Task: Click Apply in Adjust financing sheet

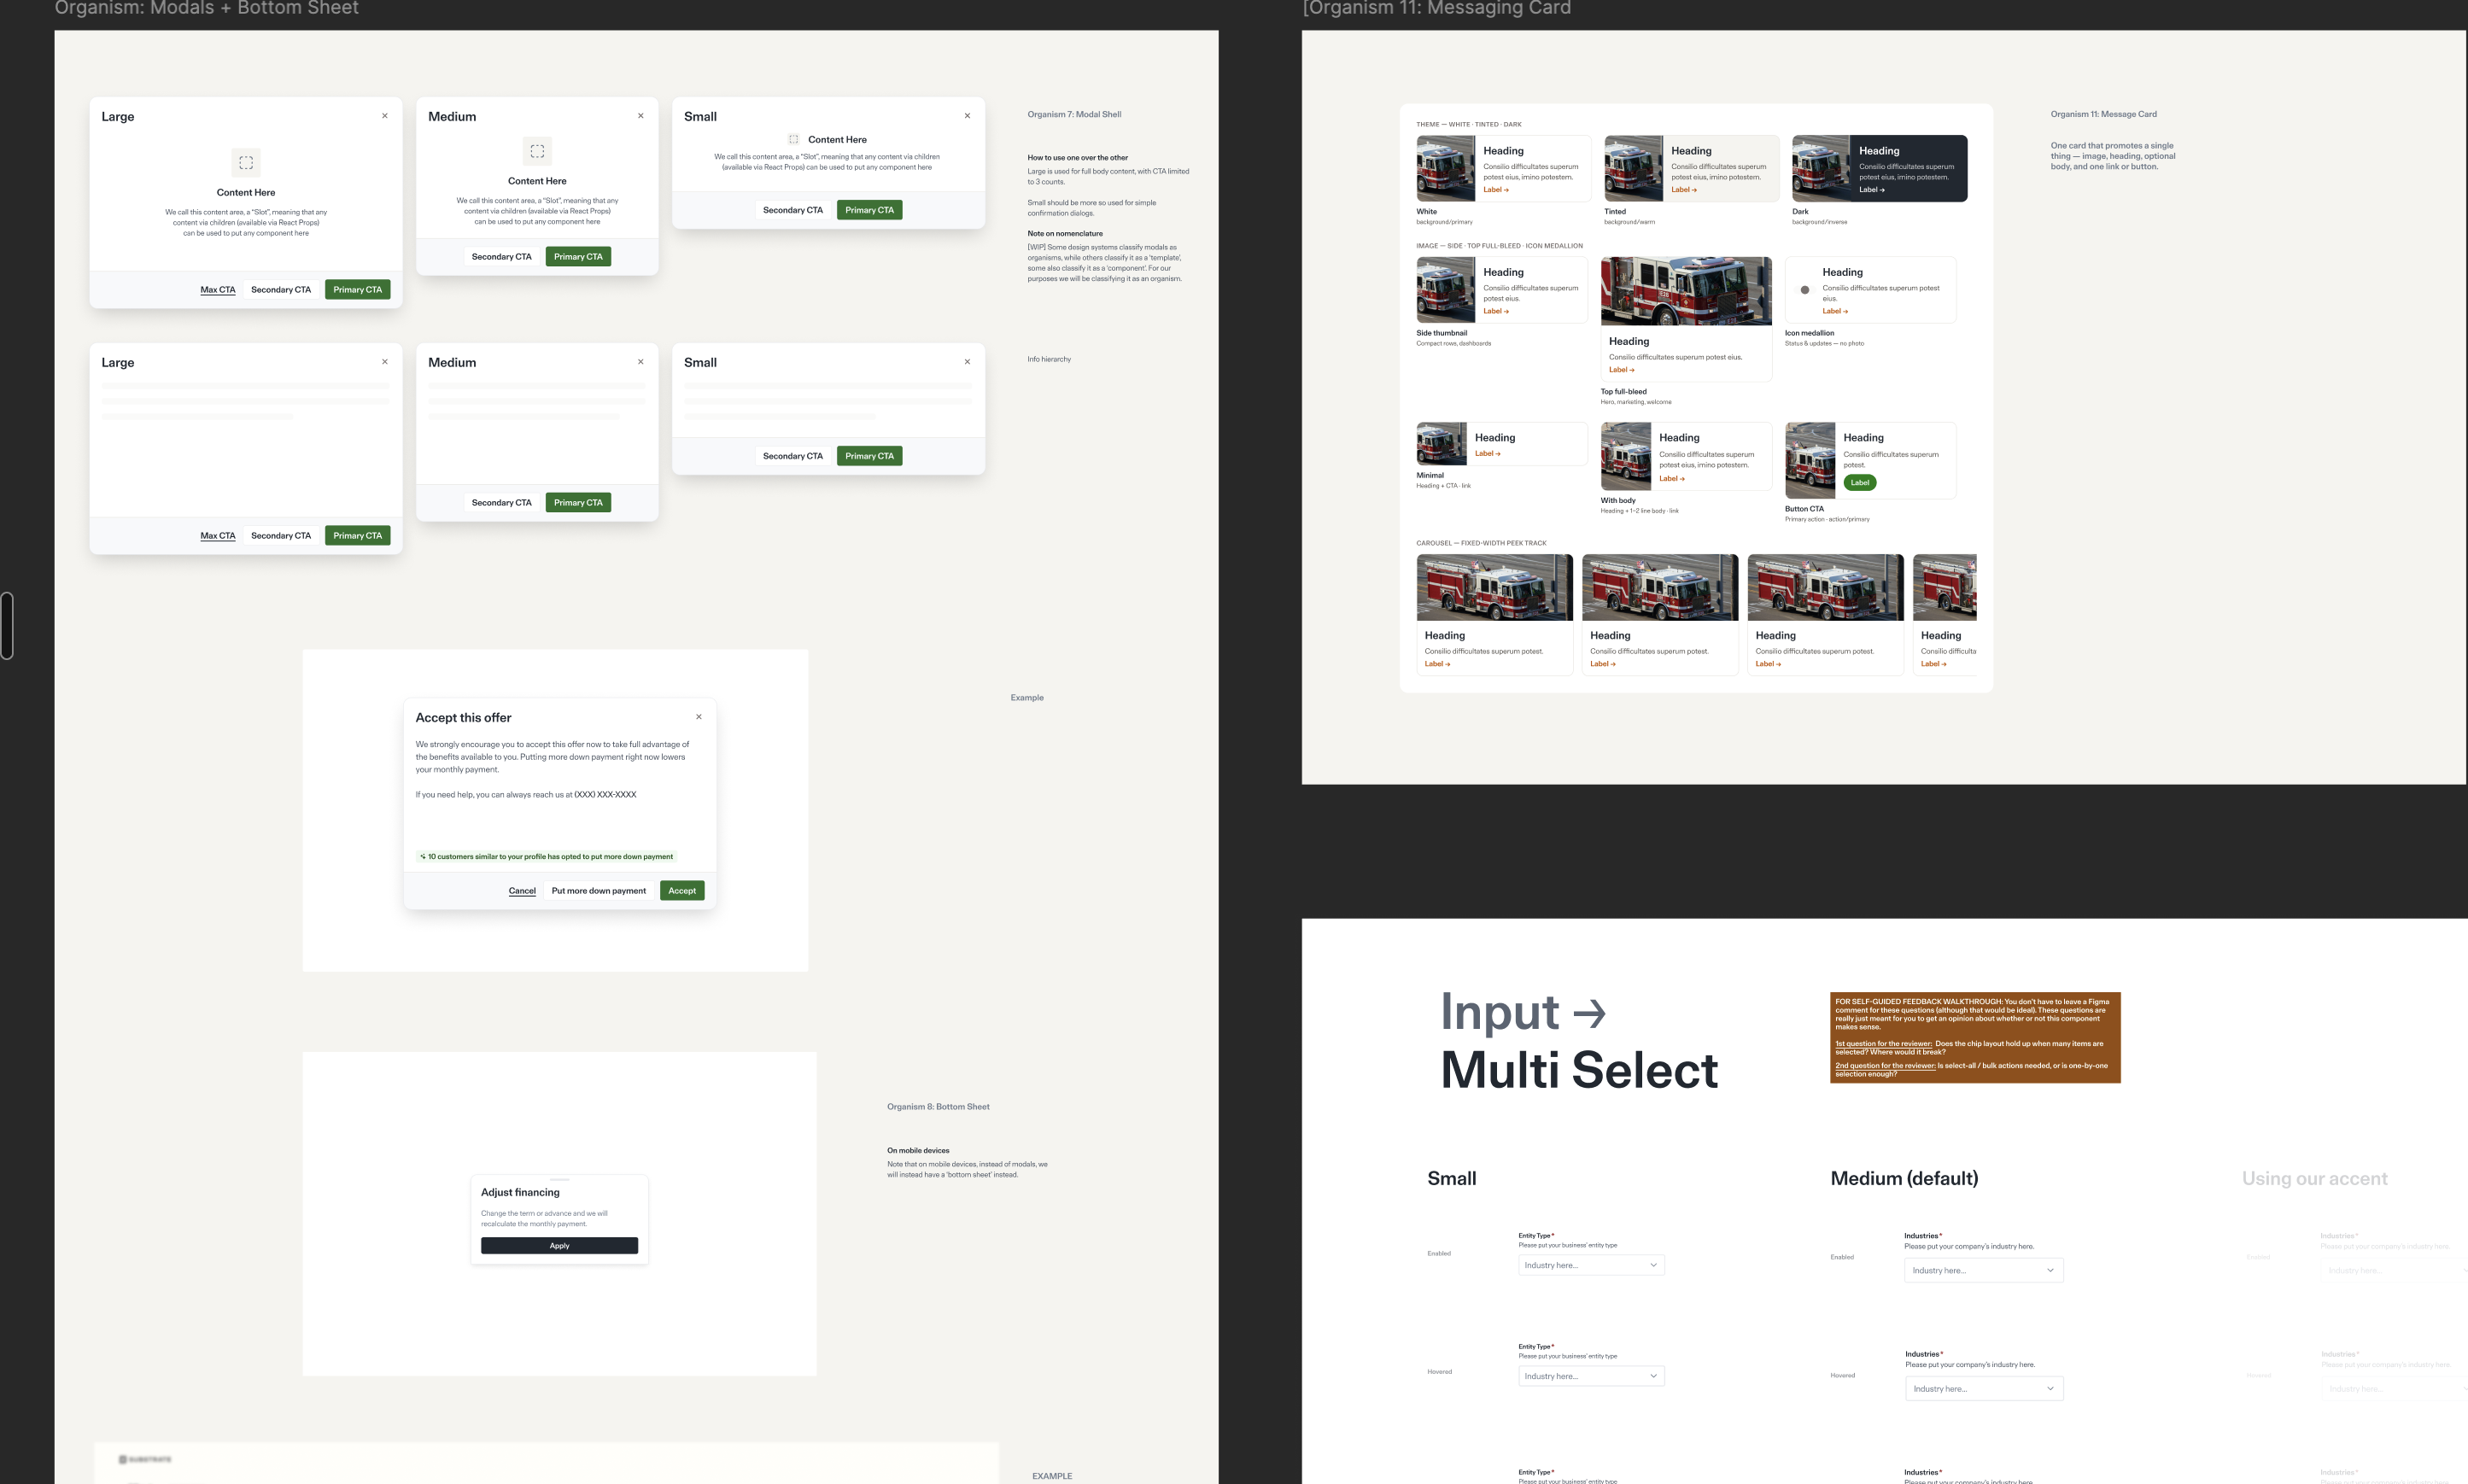Action: [x=559, y=1246]
